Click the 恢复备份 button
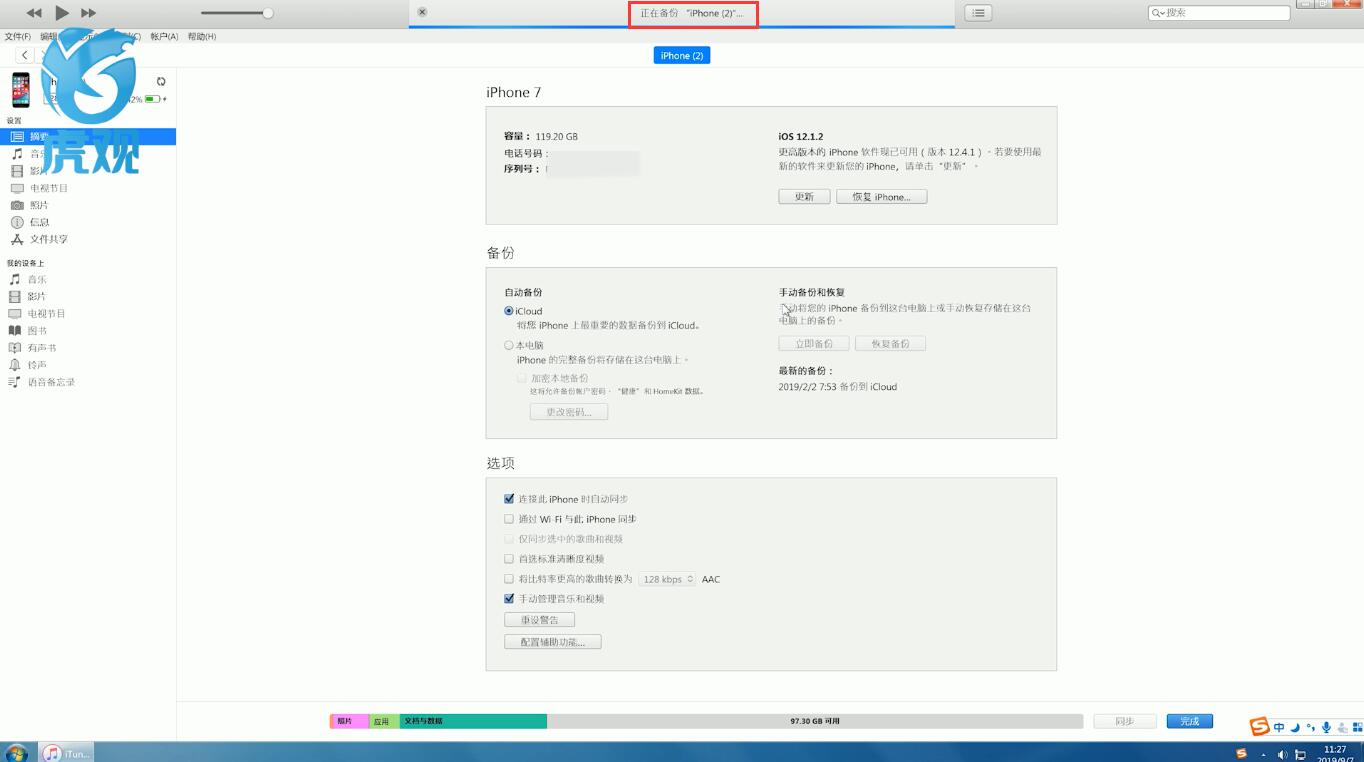The image size is (1364, 762). (891, 343)
